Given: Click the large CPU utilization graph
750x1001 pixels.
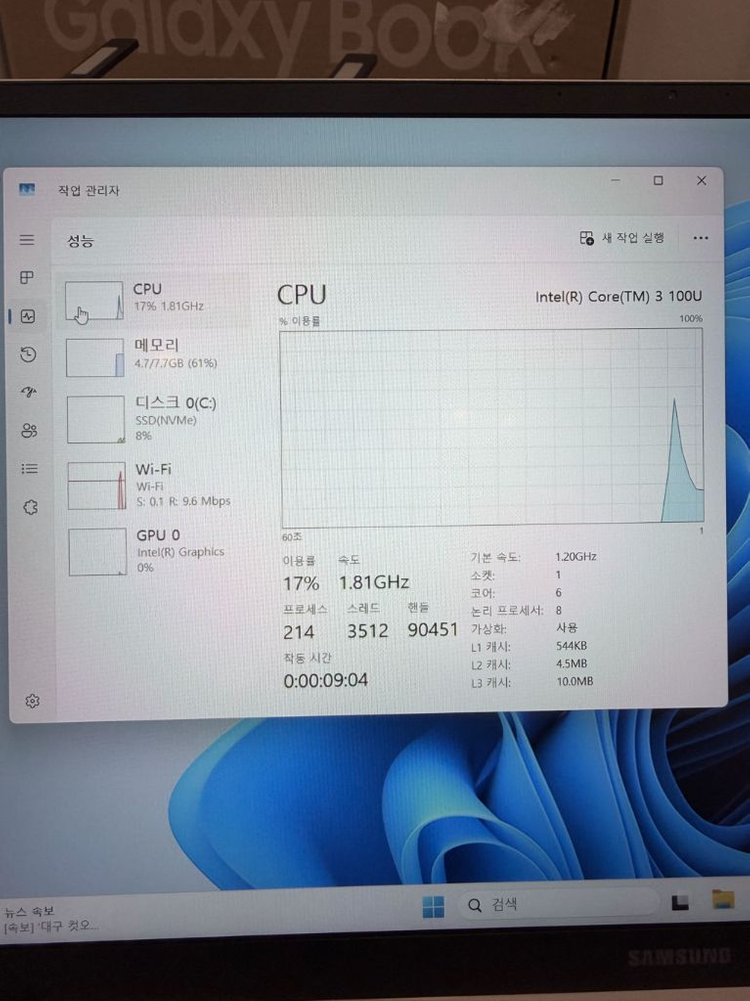Looking at the screenshot, I should tap(492, 426).
